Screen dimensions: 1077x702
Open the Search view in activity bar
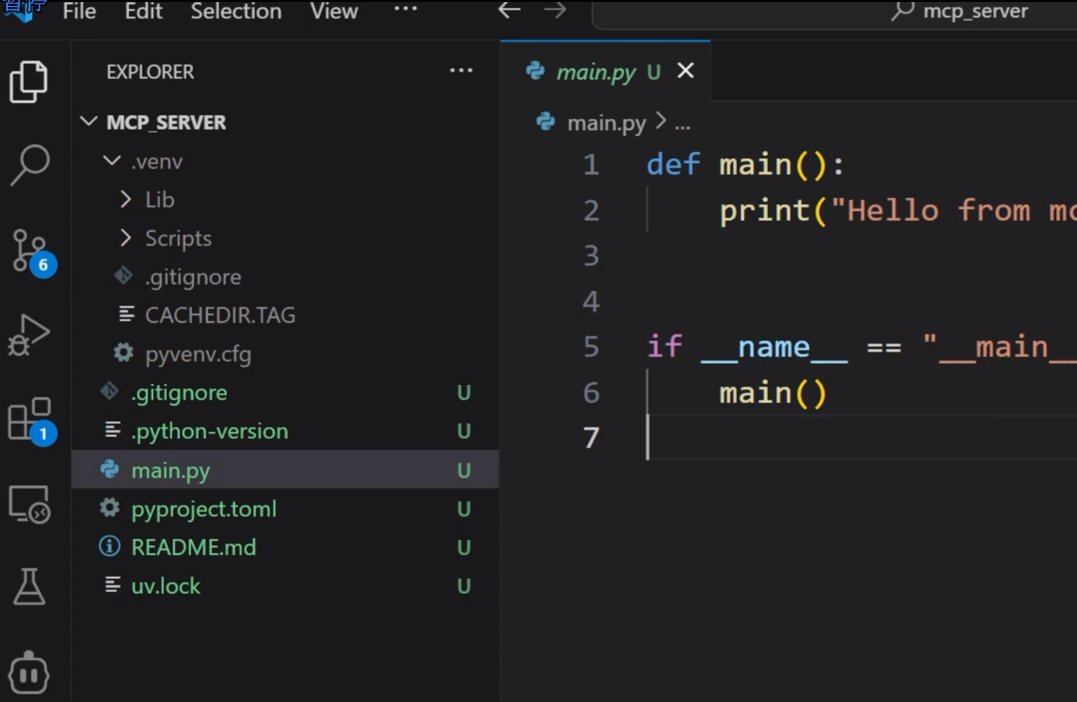[x=29, y=166]
